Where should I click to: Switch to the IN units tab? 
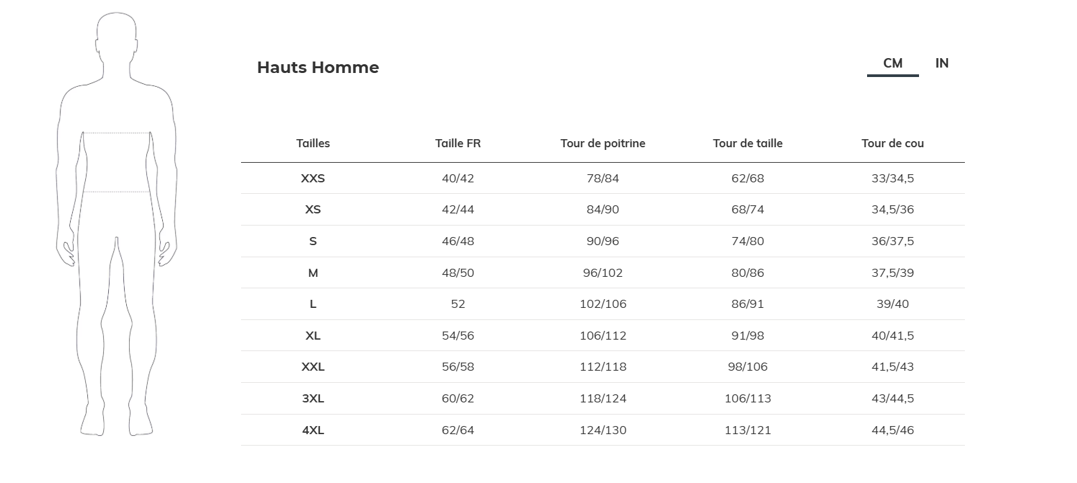(942, 64)
